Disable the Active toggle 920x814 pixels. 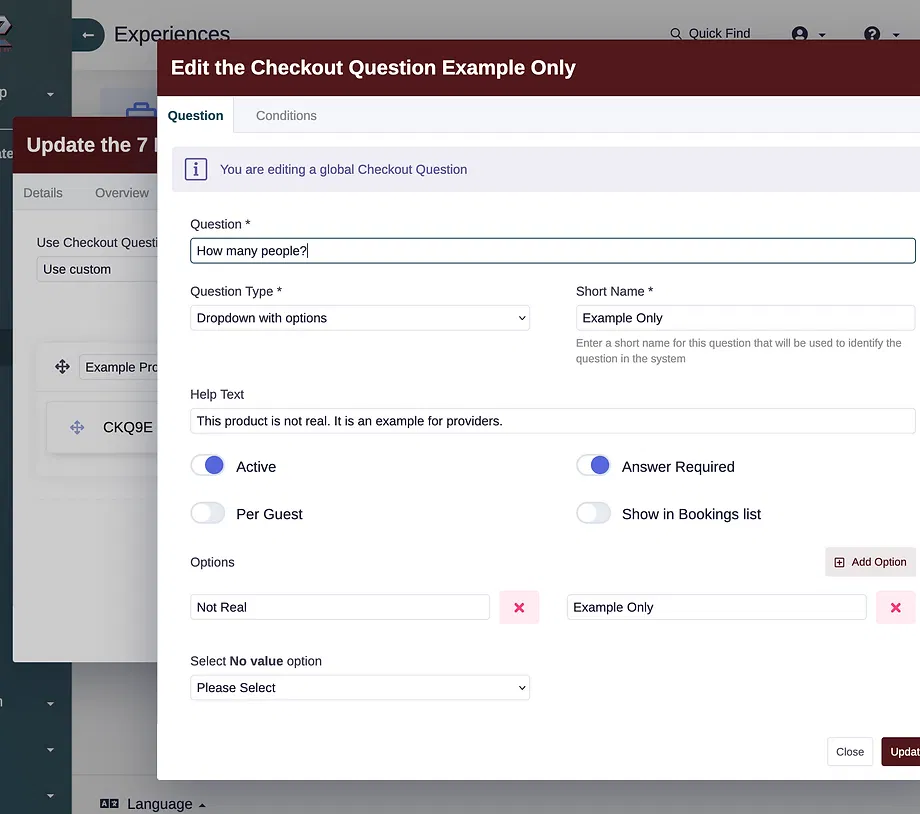tap(208, 466)
